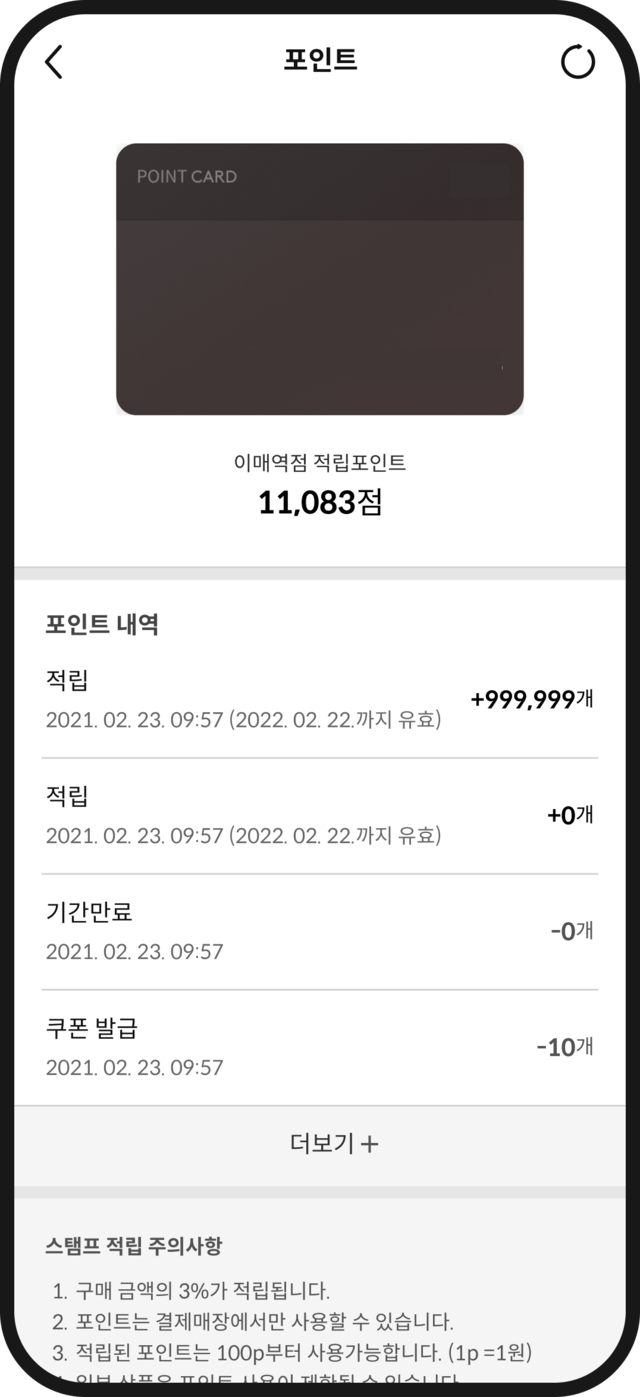640x1397 pixels.
Task: Click the 포인트 내역 section header
Action: pos(102,626)
